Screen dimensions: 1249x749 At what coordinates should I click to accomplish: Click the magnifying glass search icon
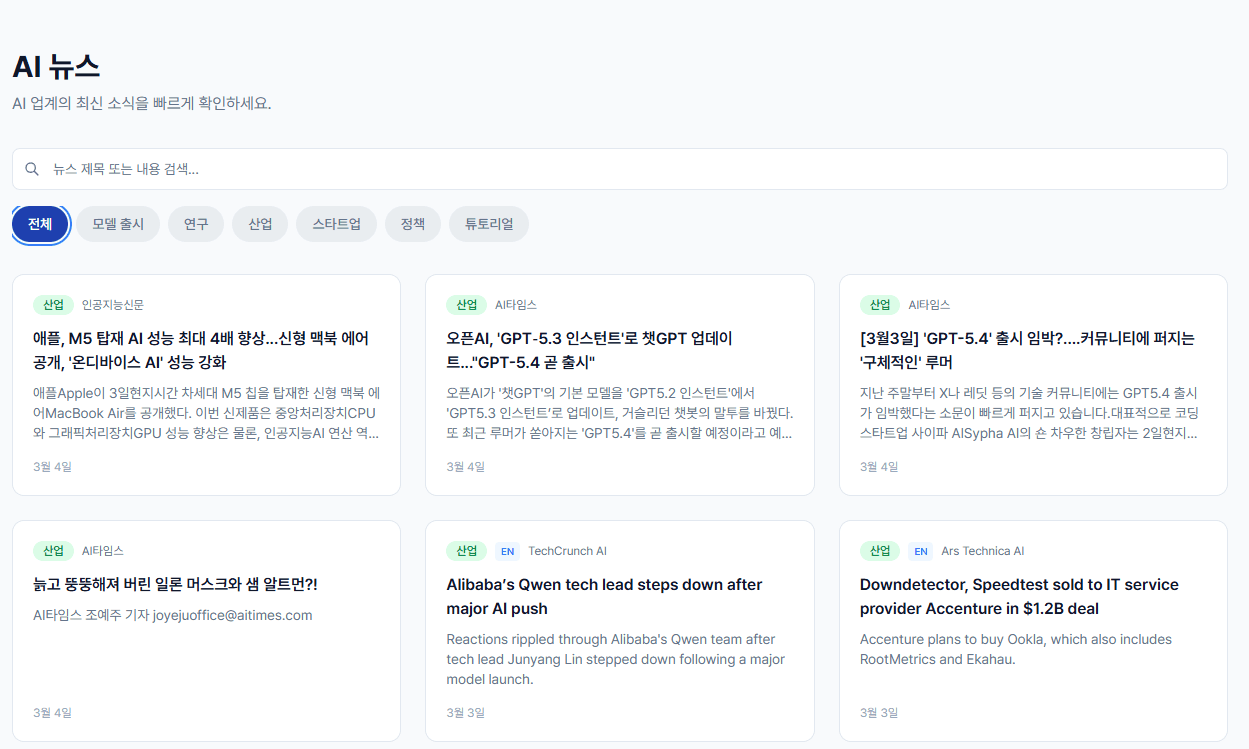pyautogui.click(x=31, y=169)
